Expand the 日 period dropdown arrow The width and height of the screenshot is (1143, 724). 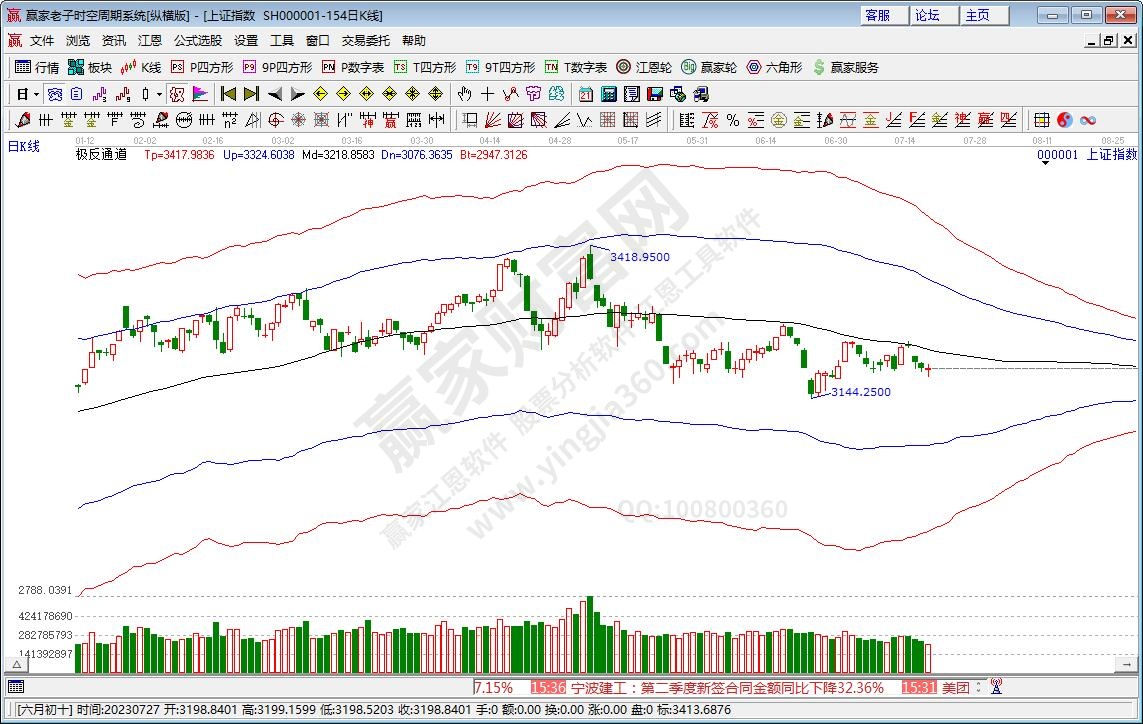pos(36,94)
